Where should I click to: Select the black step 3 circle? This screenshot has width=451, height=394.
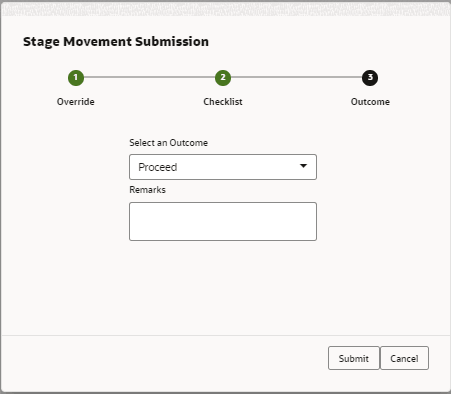click(x=370, y=78)
